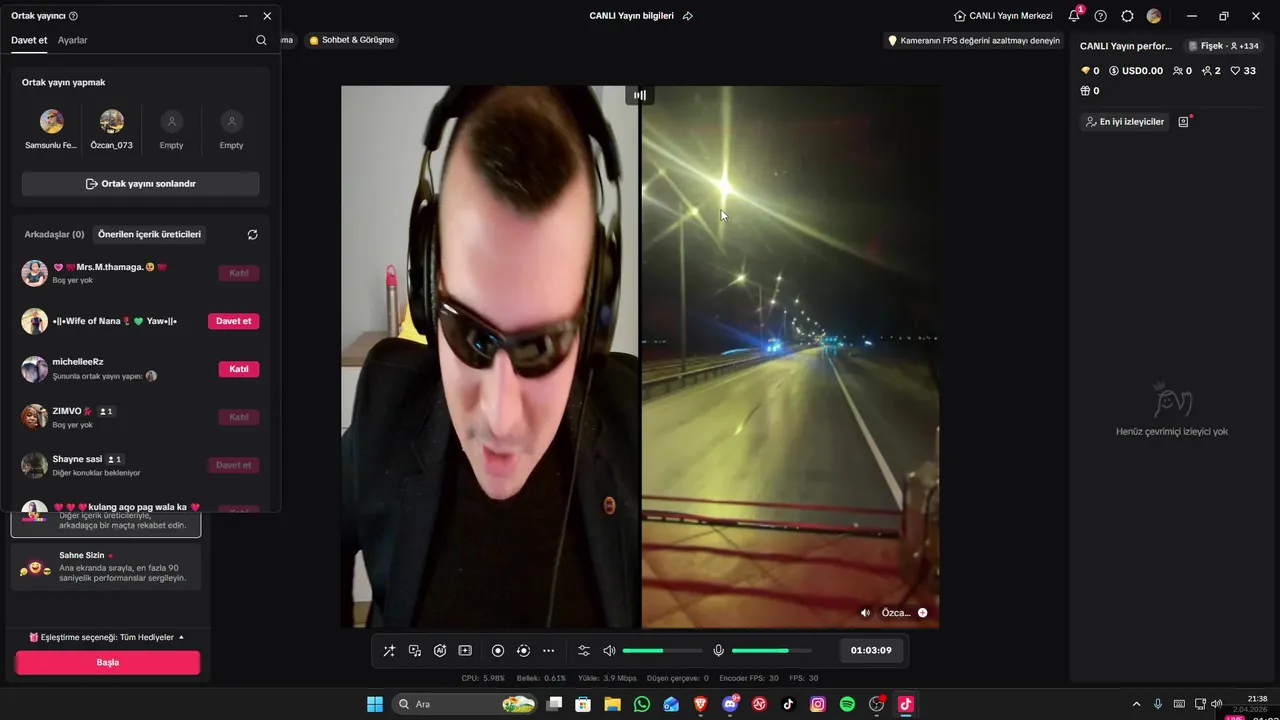Click Davet et for Shayne sasi
1280x720 pixels.
(x=233, y=465)
